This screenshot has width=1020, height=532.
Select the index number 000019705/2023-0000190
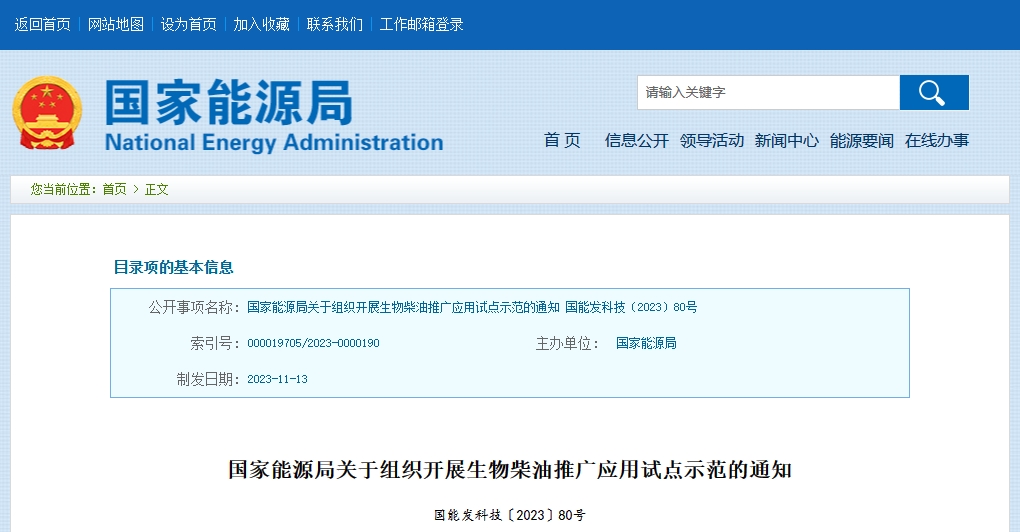[313, 343]
